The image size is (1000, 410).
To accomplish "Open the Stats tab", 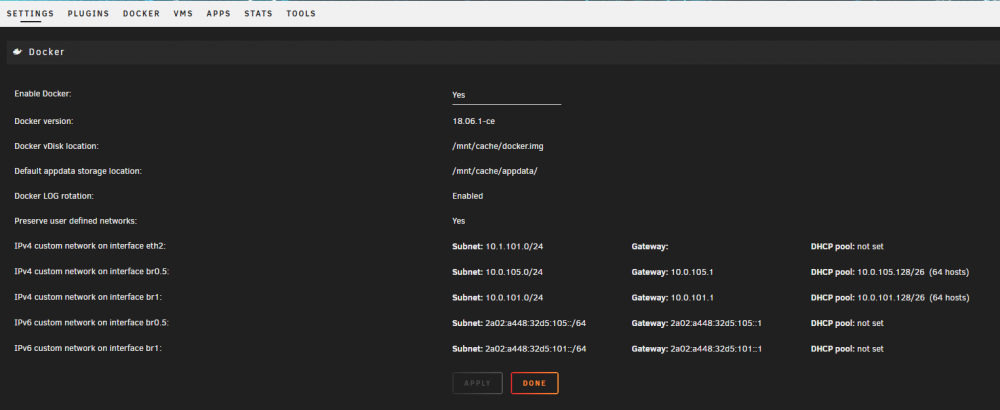I will [258, 13].
